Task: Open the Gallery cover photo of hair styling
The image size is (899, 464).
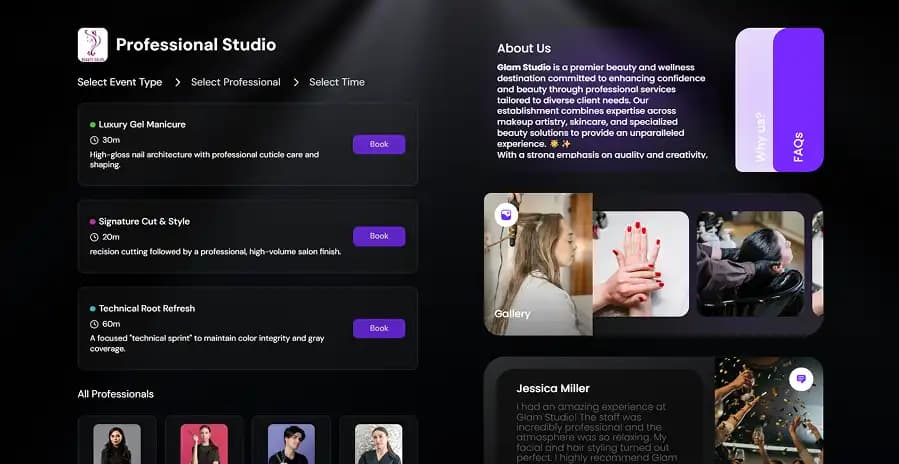Action: pyautogui.click(x=538, y=264)
